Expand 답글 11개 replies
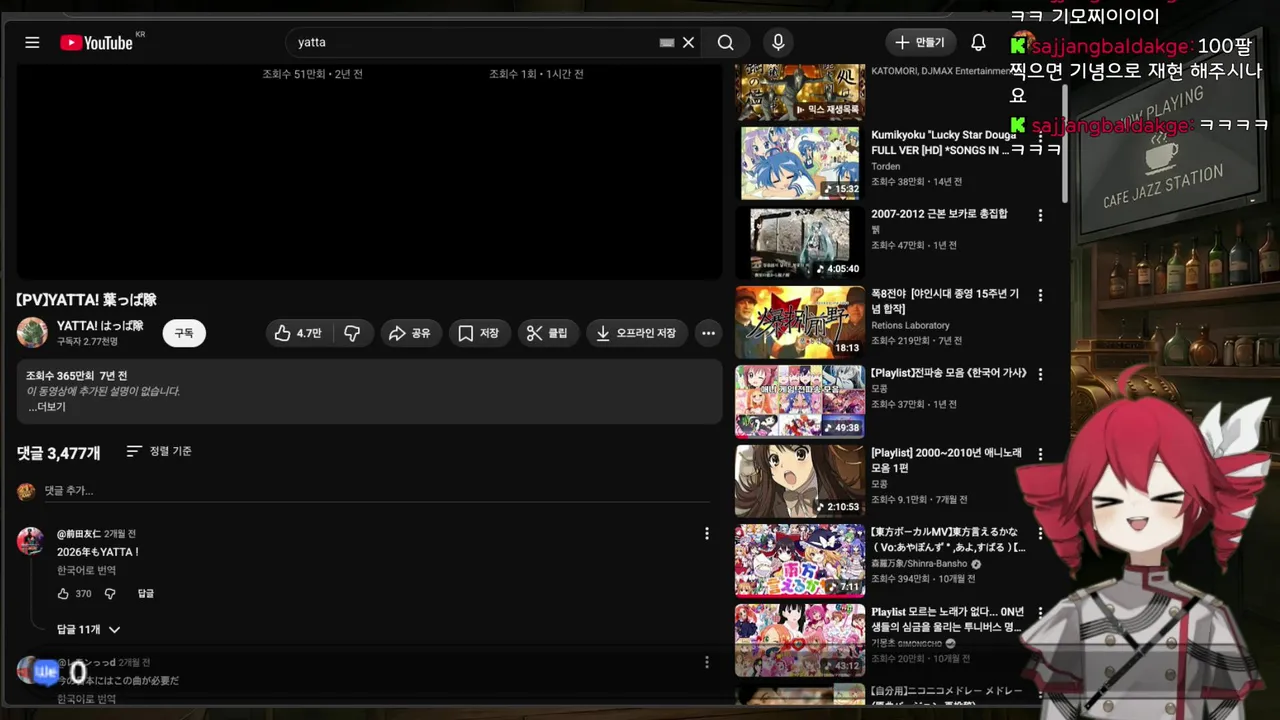The height and width of the screenshot is (720, 1280). coord(88,629)
